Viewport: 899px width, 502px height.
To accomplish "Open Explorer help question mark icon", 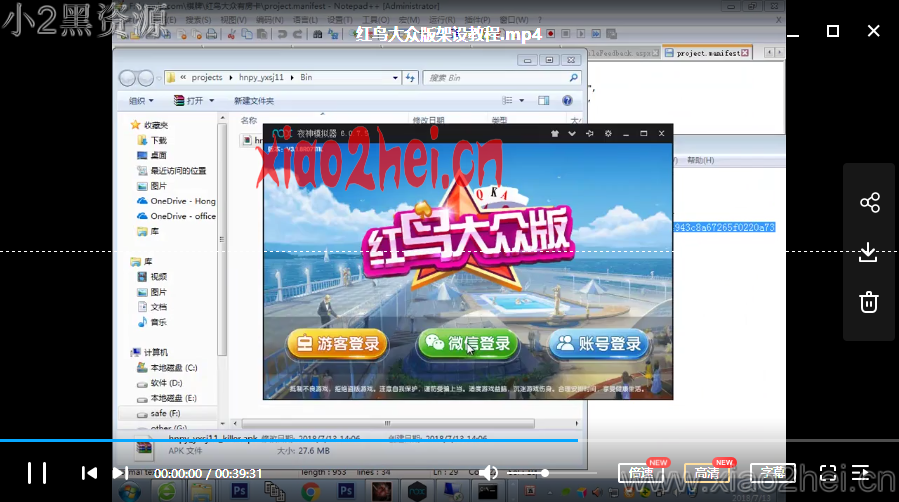I will click(567, 101).
